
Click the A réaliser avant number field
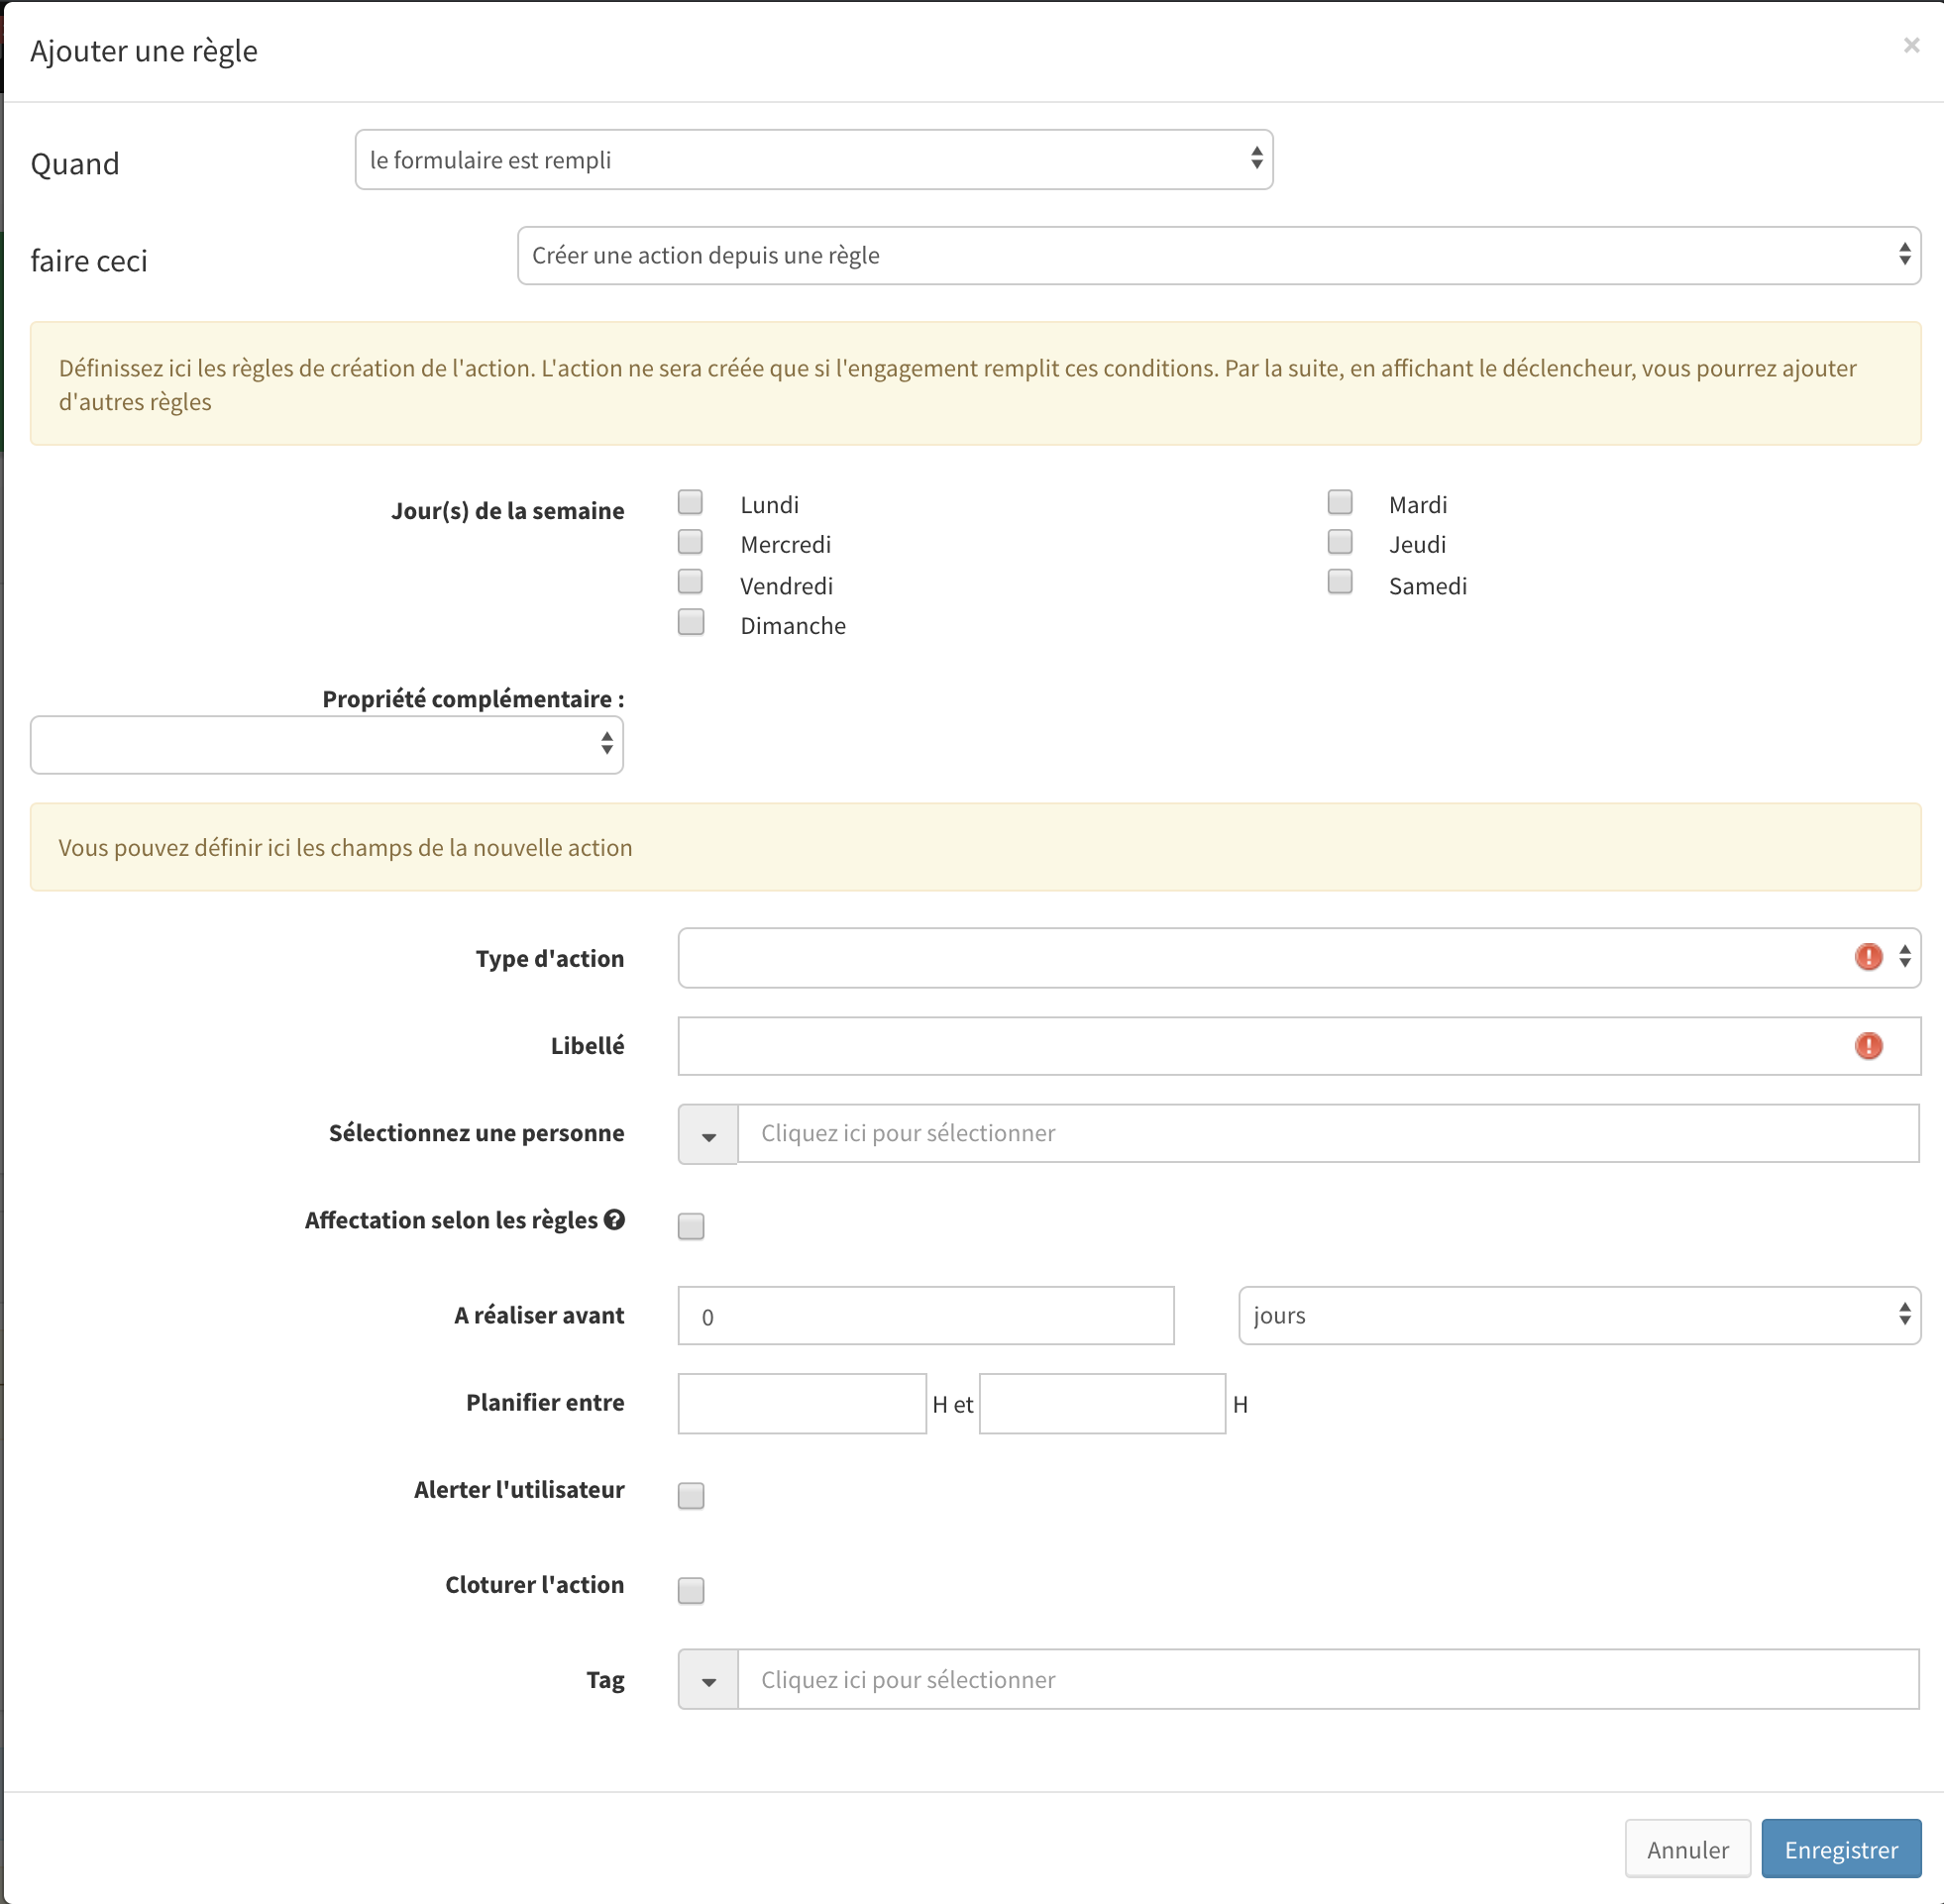tap(925, 1316)
